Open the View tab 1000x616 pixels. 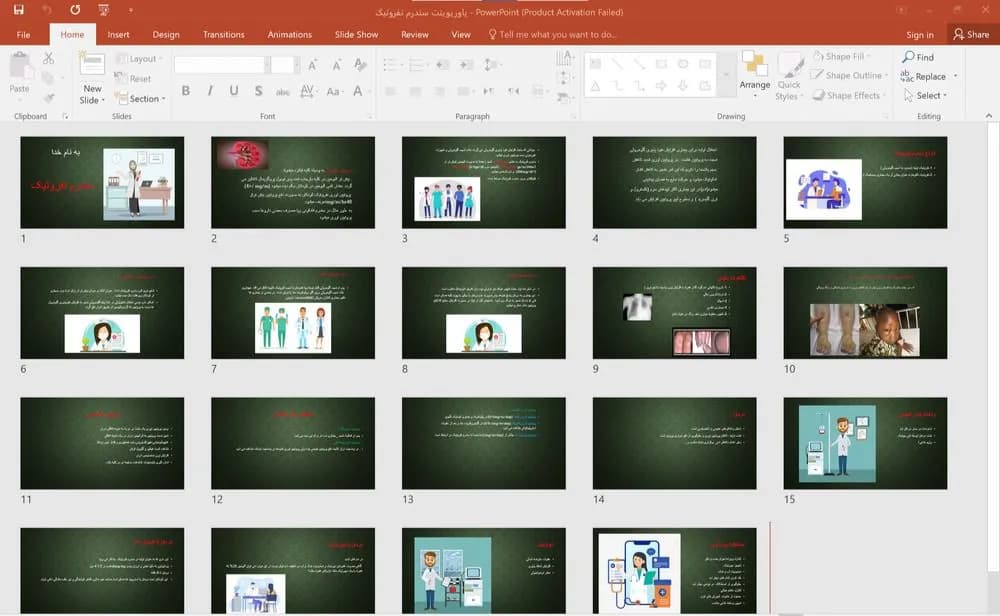pos(460,34)
